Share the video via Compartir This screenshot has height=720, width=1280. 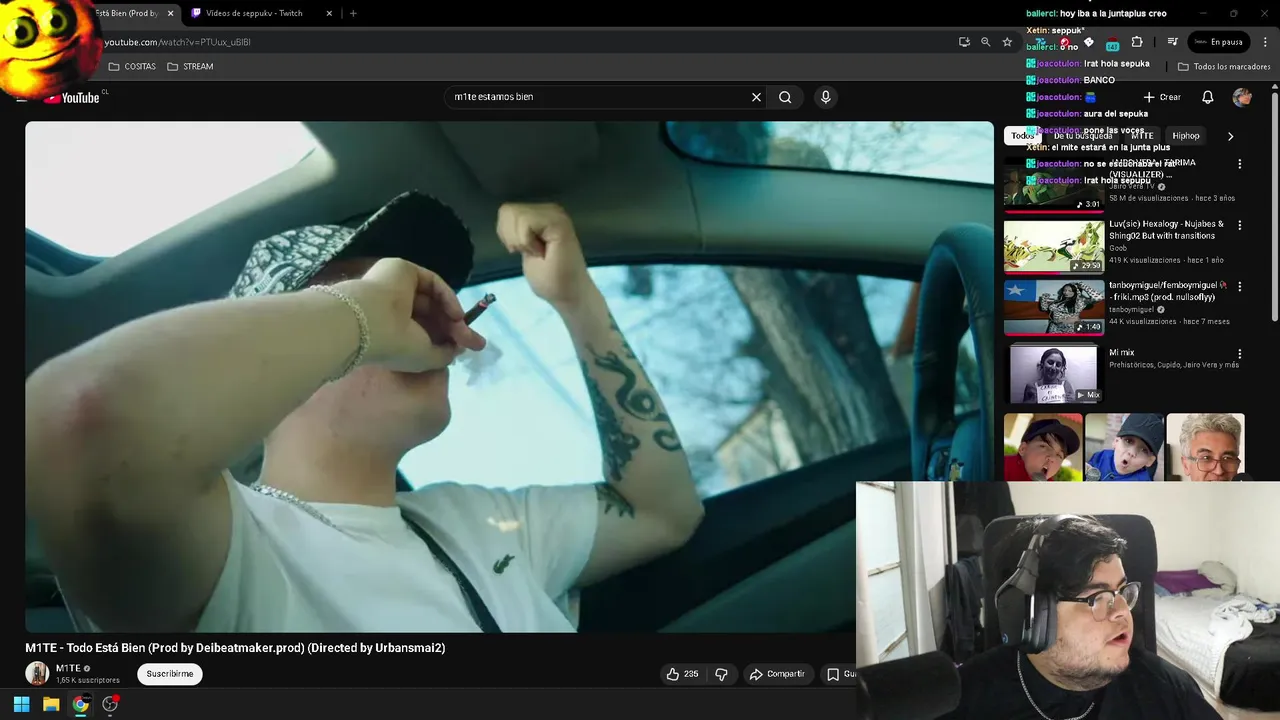[x=777, y=674]
